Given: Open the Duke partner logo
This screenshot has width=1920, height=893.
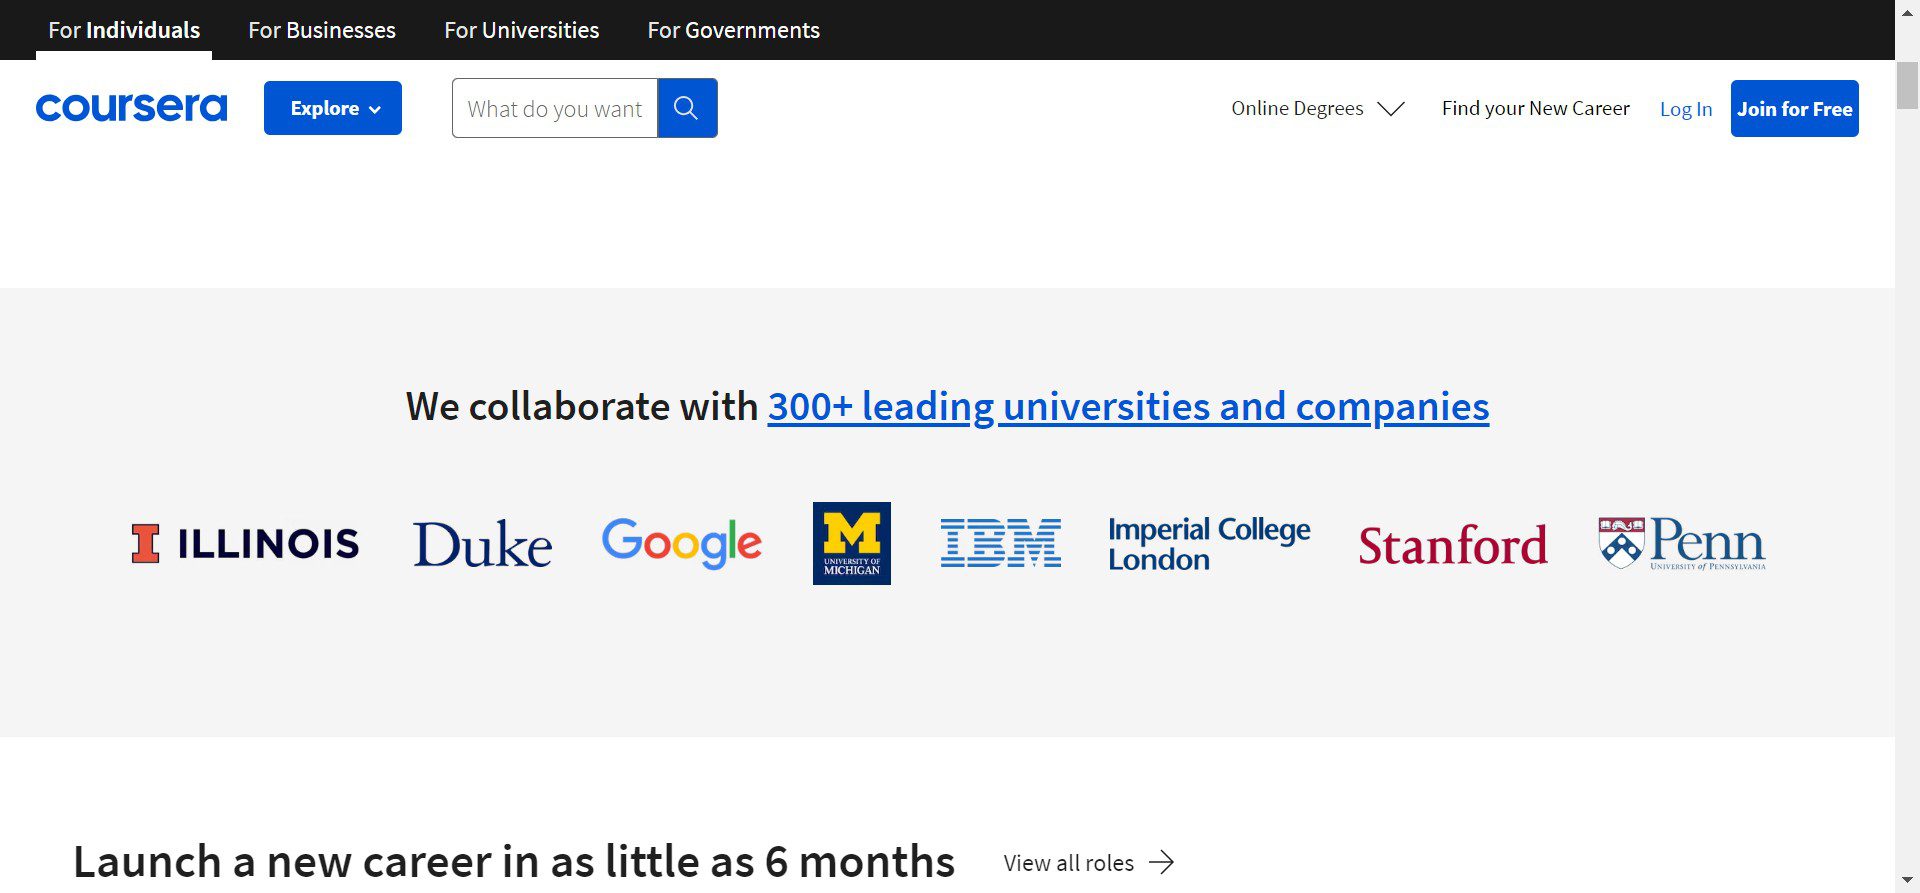Looking at the screenshot, I should pyautogui.click(x=482, y=544).
